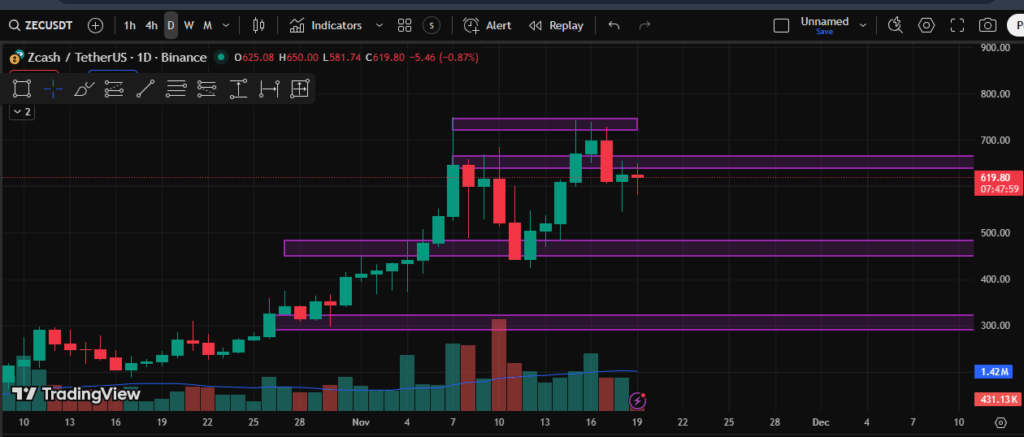The width and height of the screenshot is (1024, 437).
Task: Open the layout grid templates icon
Action: point(404,25)
